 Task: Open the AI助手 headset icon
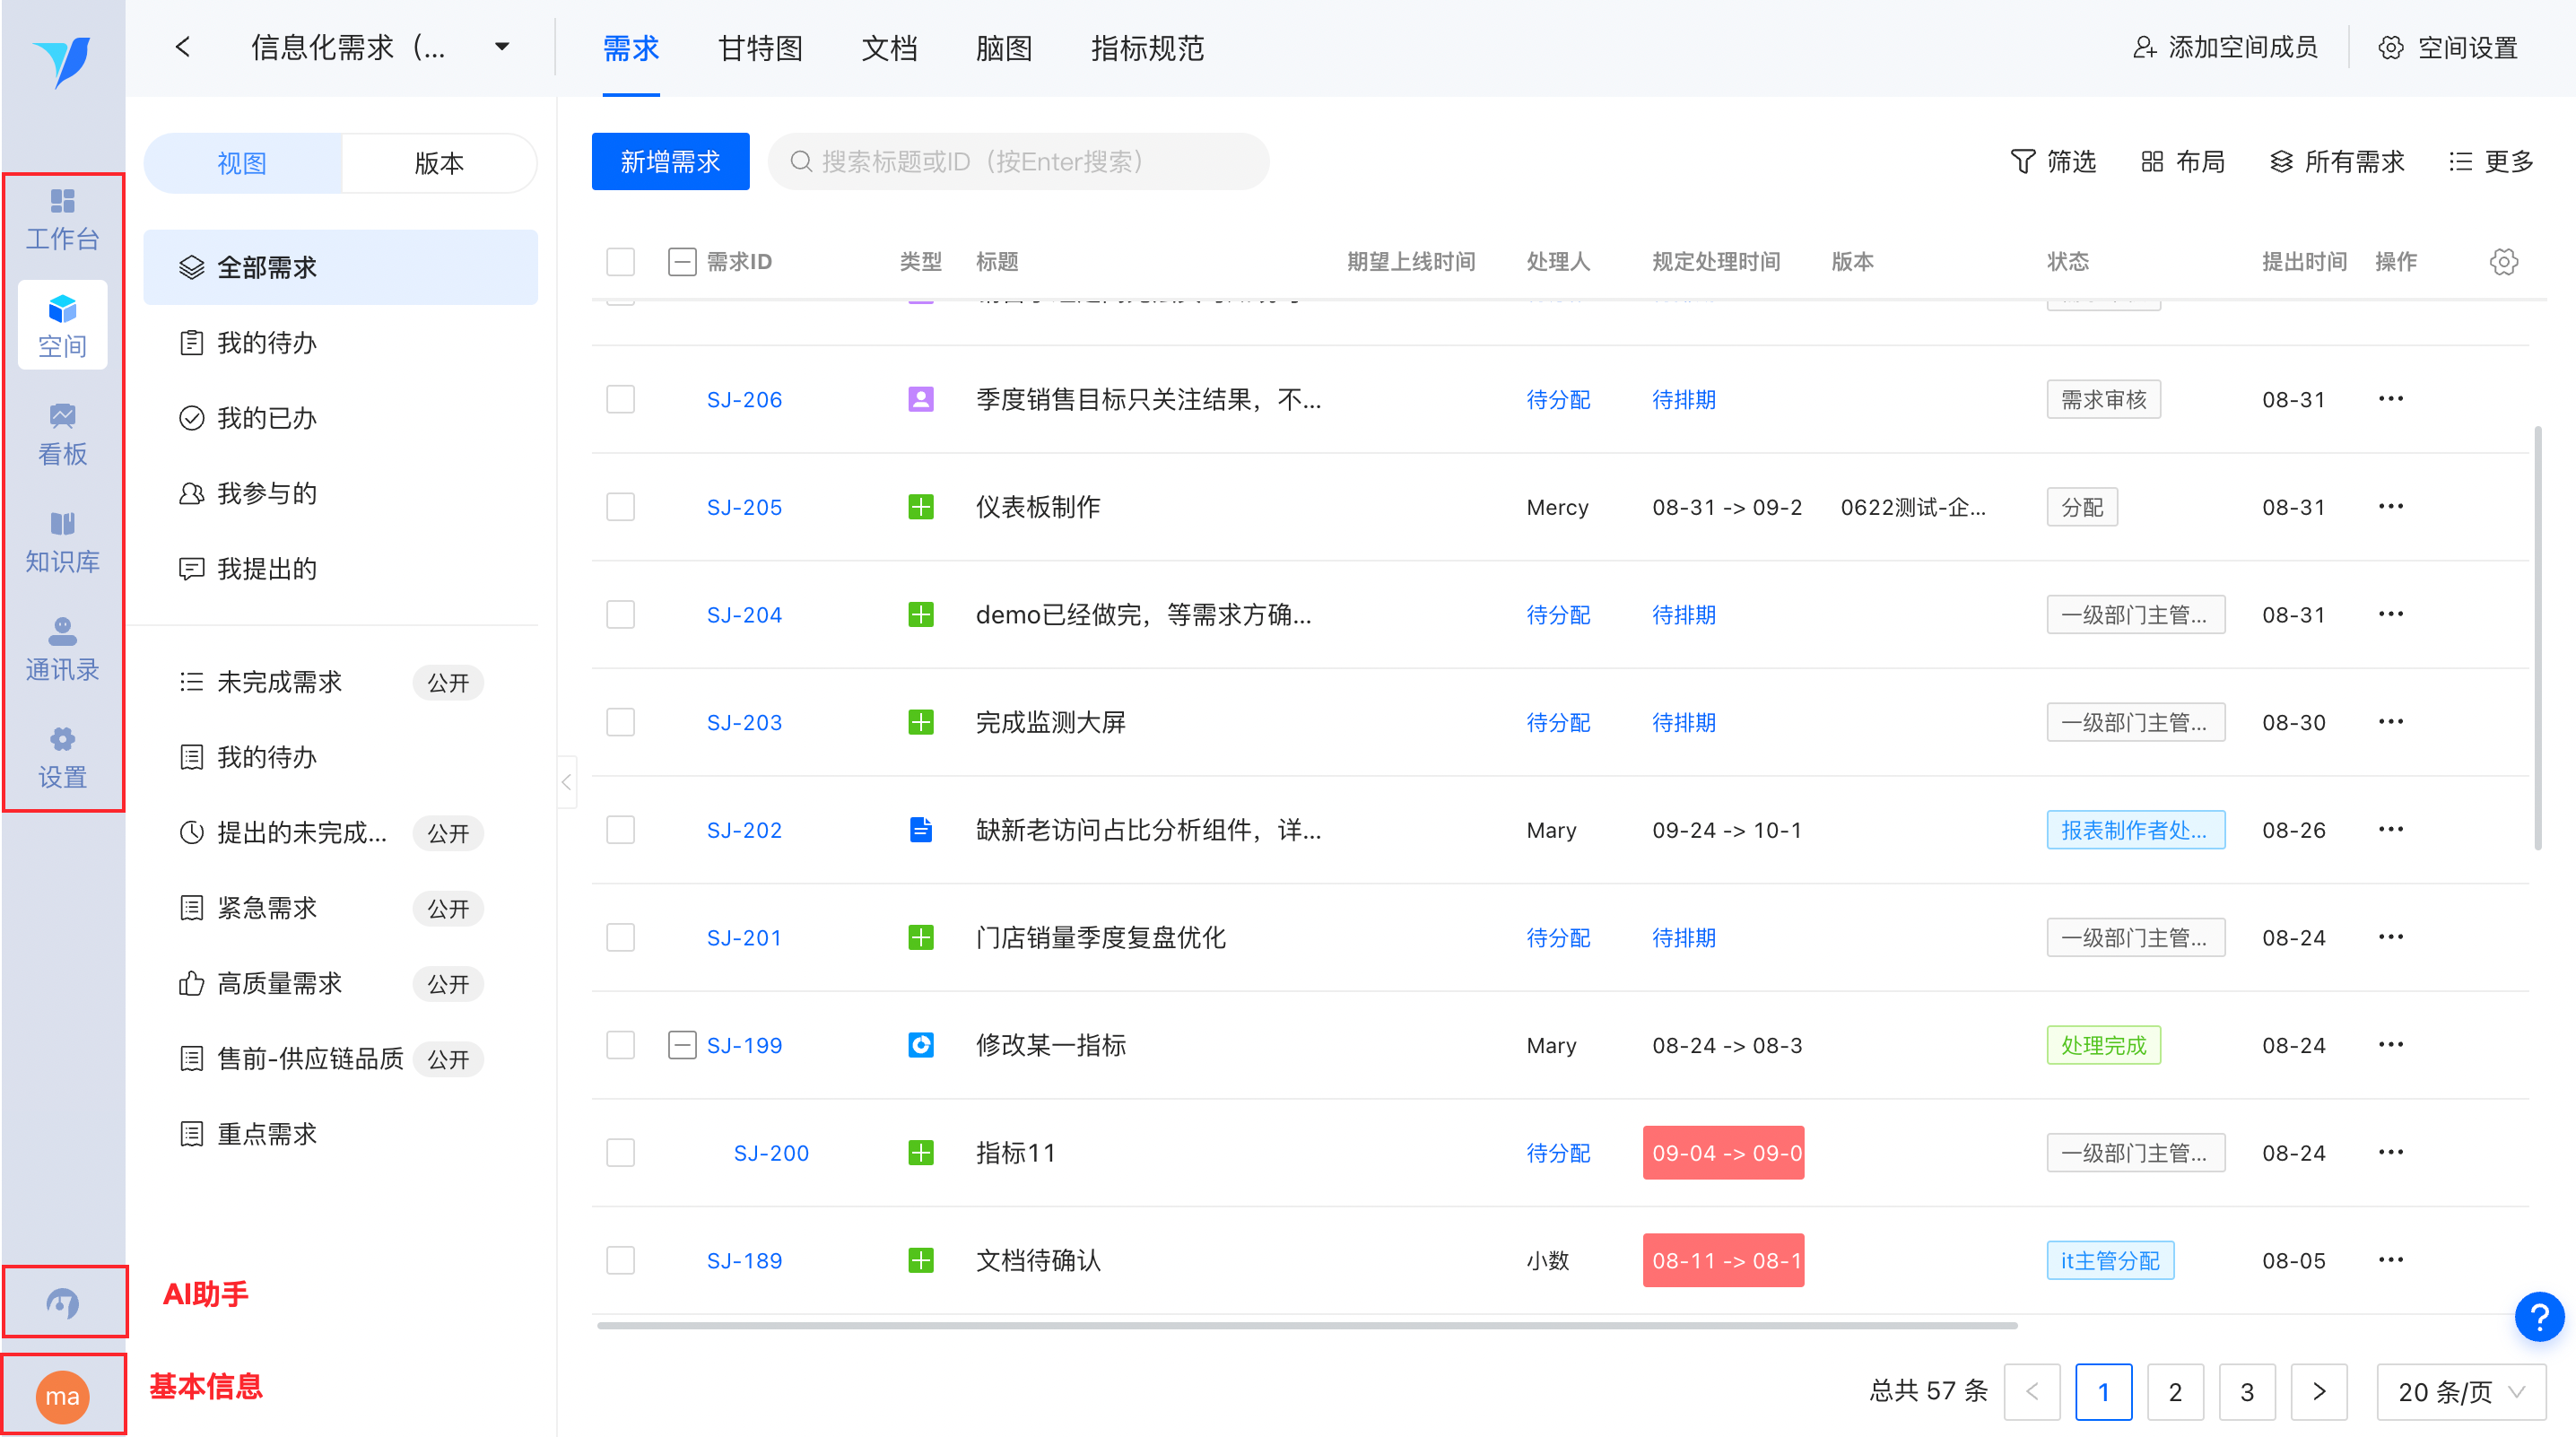tap(62, 1302)
